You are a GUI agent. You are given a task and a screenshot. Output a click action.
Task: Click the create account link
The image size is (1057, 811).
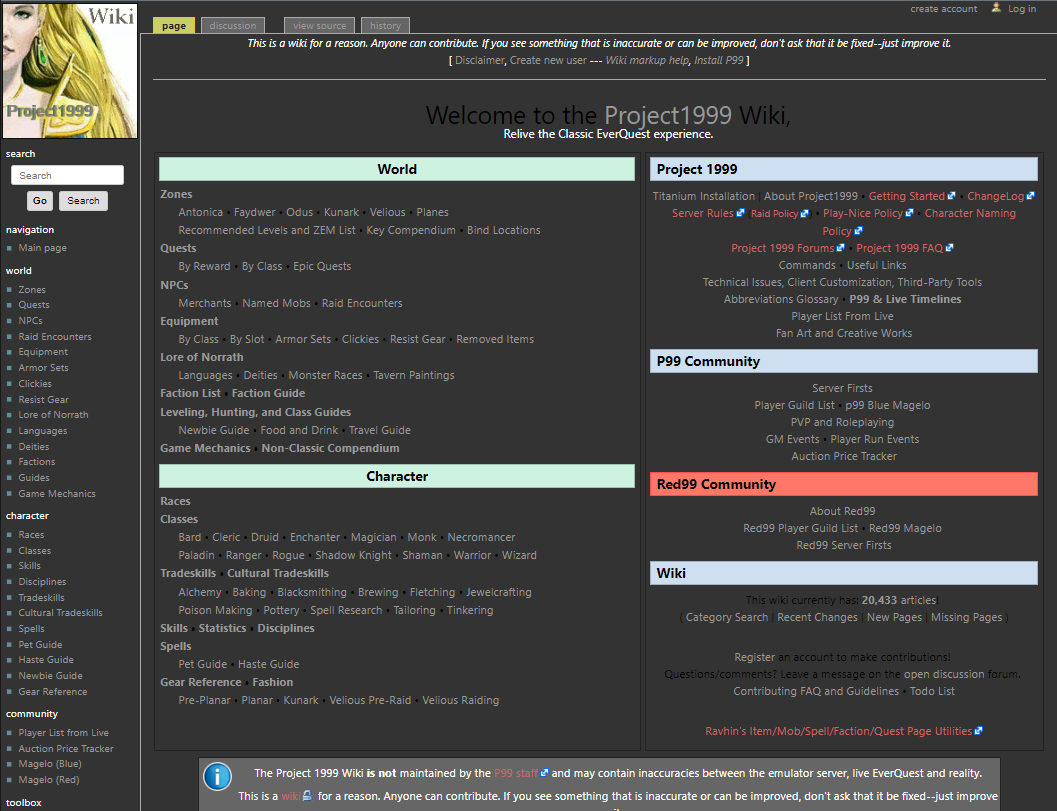coord(944,9)
